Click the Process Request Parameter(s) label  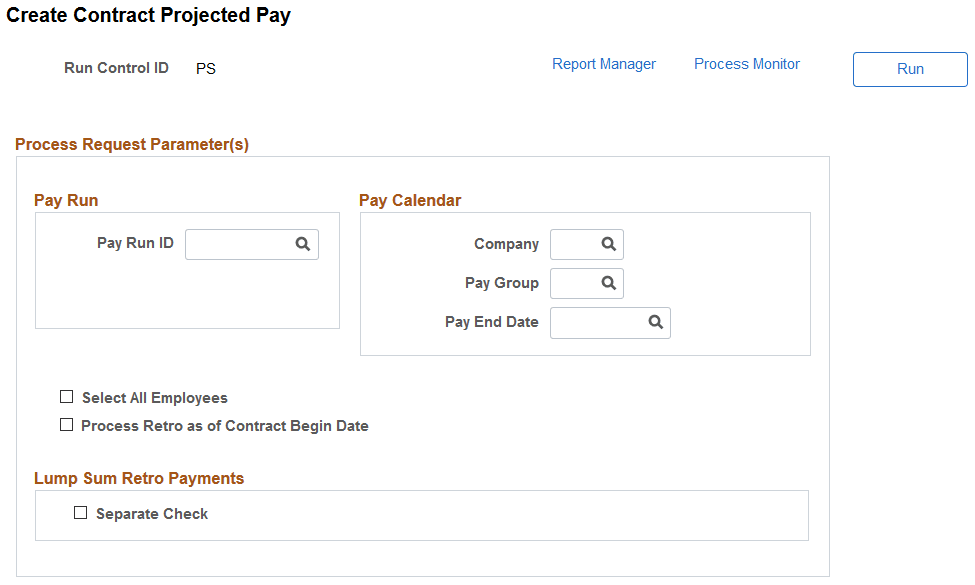click(x=134, y=144)
